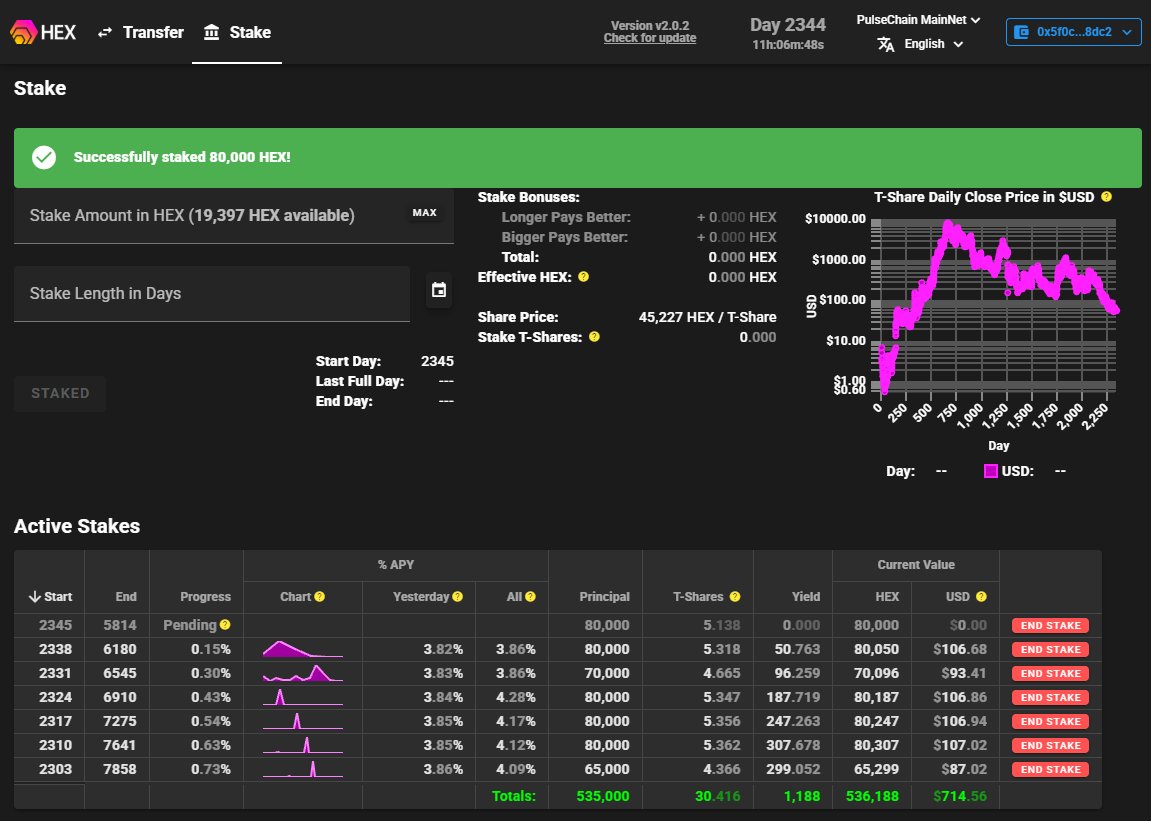This screenshot has height=821, width=1151.
Task: Click the STAKED button
Action: click(x=60, y=394)
